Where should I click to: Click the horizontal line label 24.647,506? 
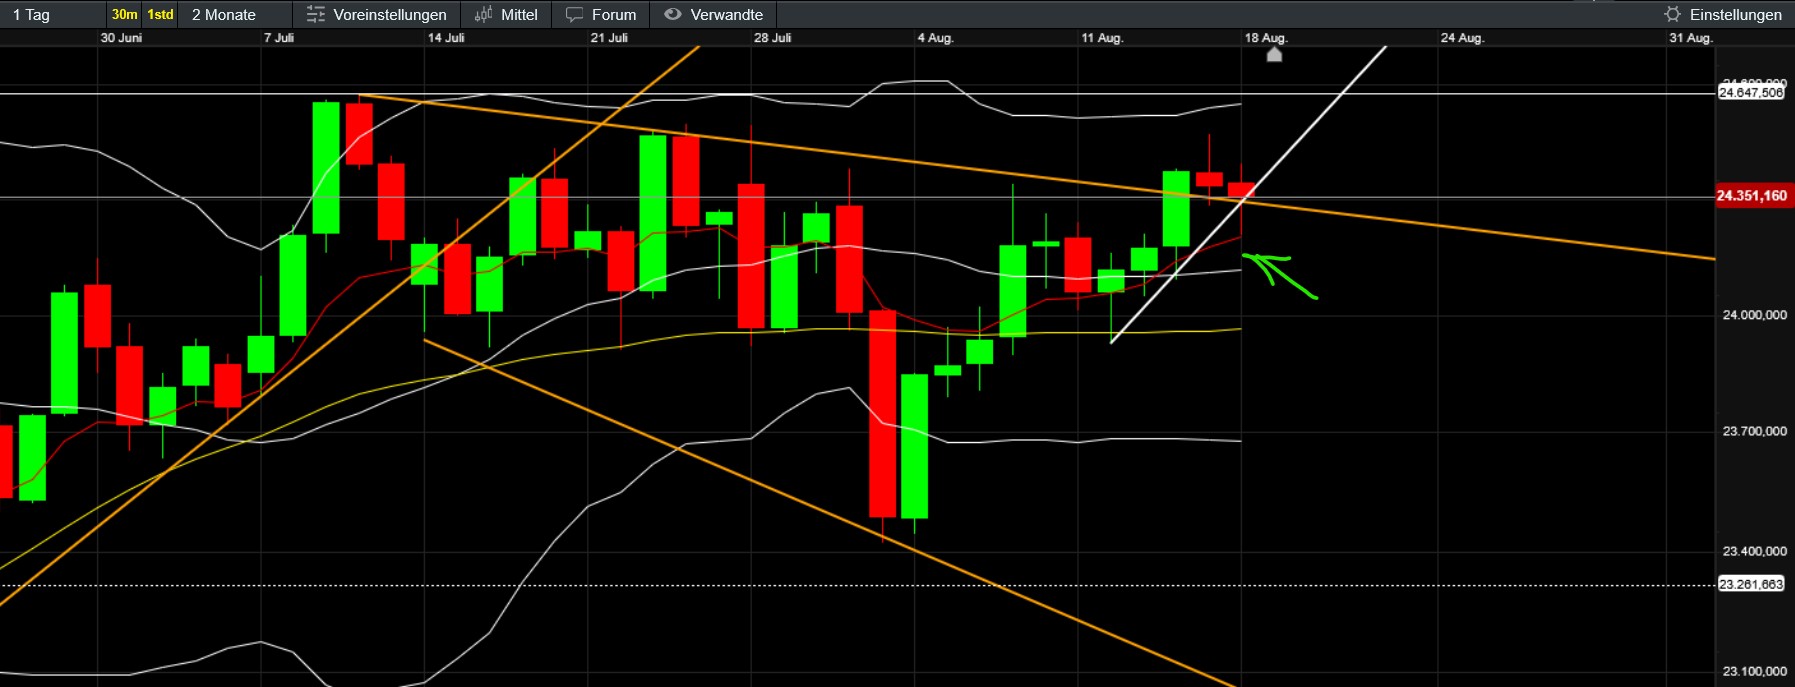coord(1751,92)
